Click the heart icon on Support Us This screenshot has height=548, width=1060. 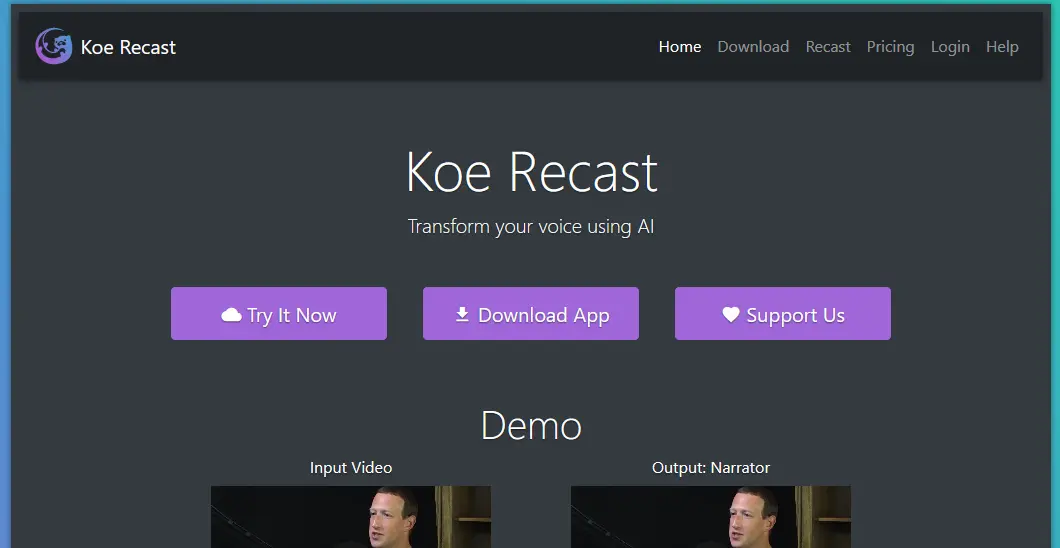click(x=731, y=314)
